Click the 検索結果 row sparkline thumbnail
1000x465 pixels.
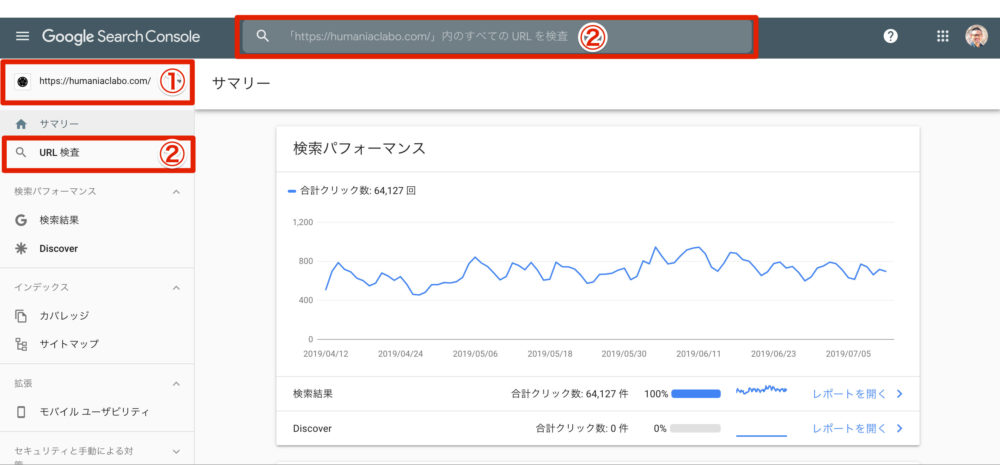(x=761, y=390)
